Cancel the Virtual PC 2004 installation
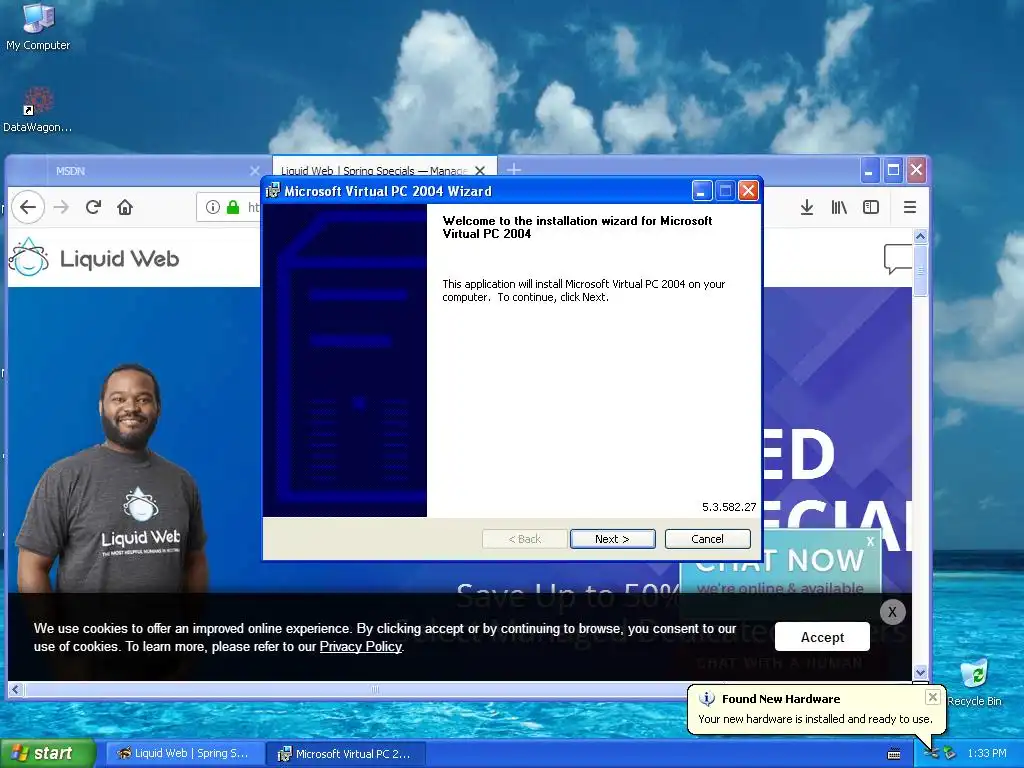Image resolution: width=1024 pixels, height=768 pixels. pos(707,539)
